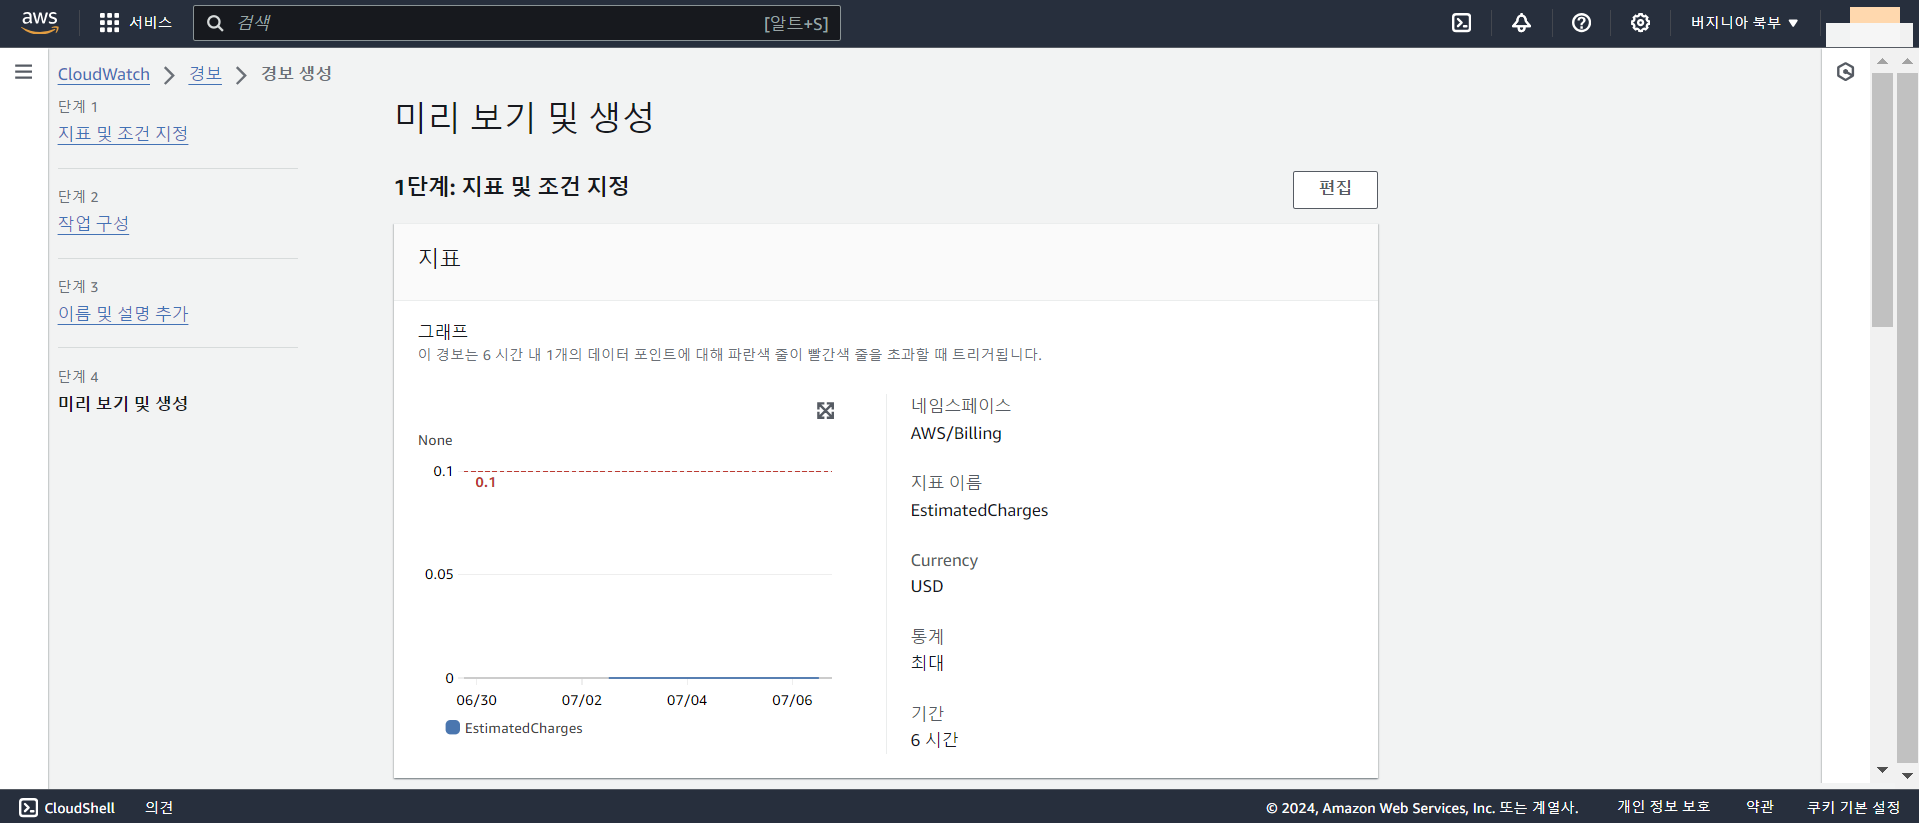Open the 버지니아 북부 region dropdown
Image resolution: width=1919 pixels, height=823 pixels.
pyautogui.click(x=1744, y=23)
